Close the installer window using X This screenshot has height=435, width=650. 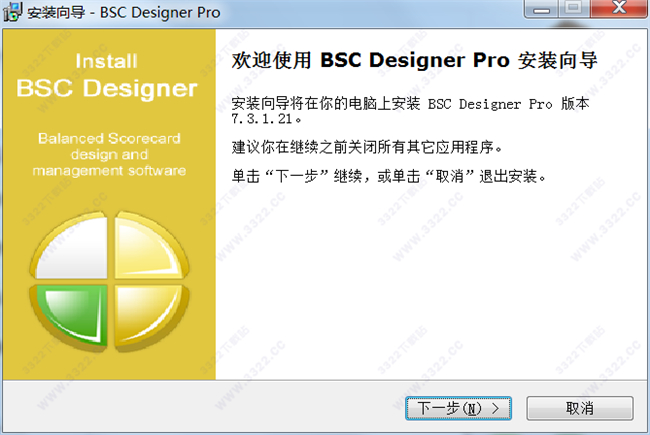click(x=619, y=8)
